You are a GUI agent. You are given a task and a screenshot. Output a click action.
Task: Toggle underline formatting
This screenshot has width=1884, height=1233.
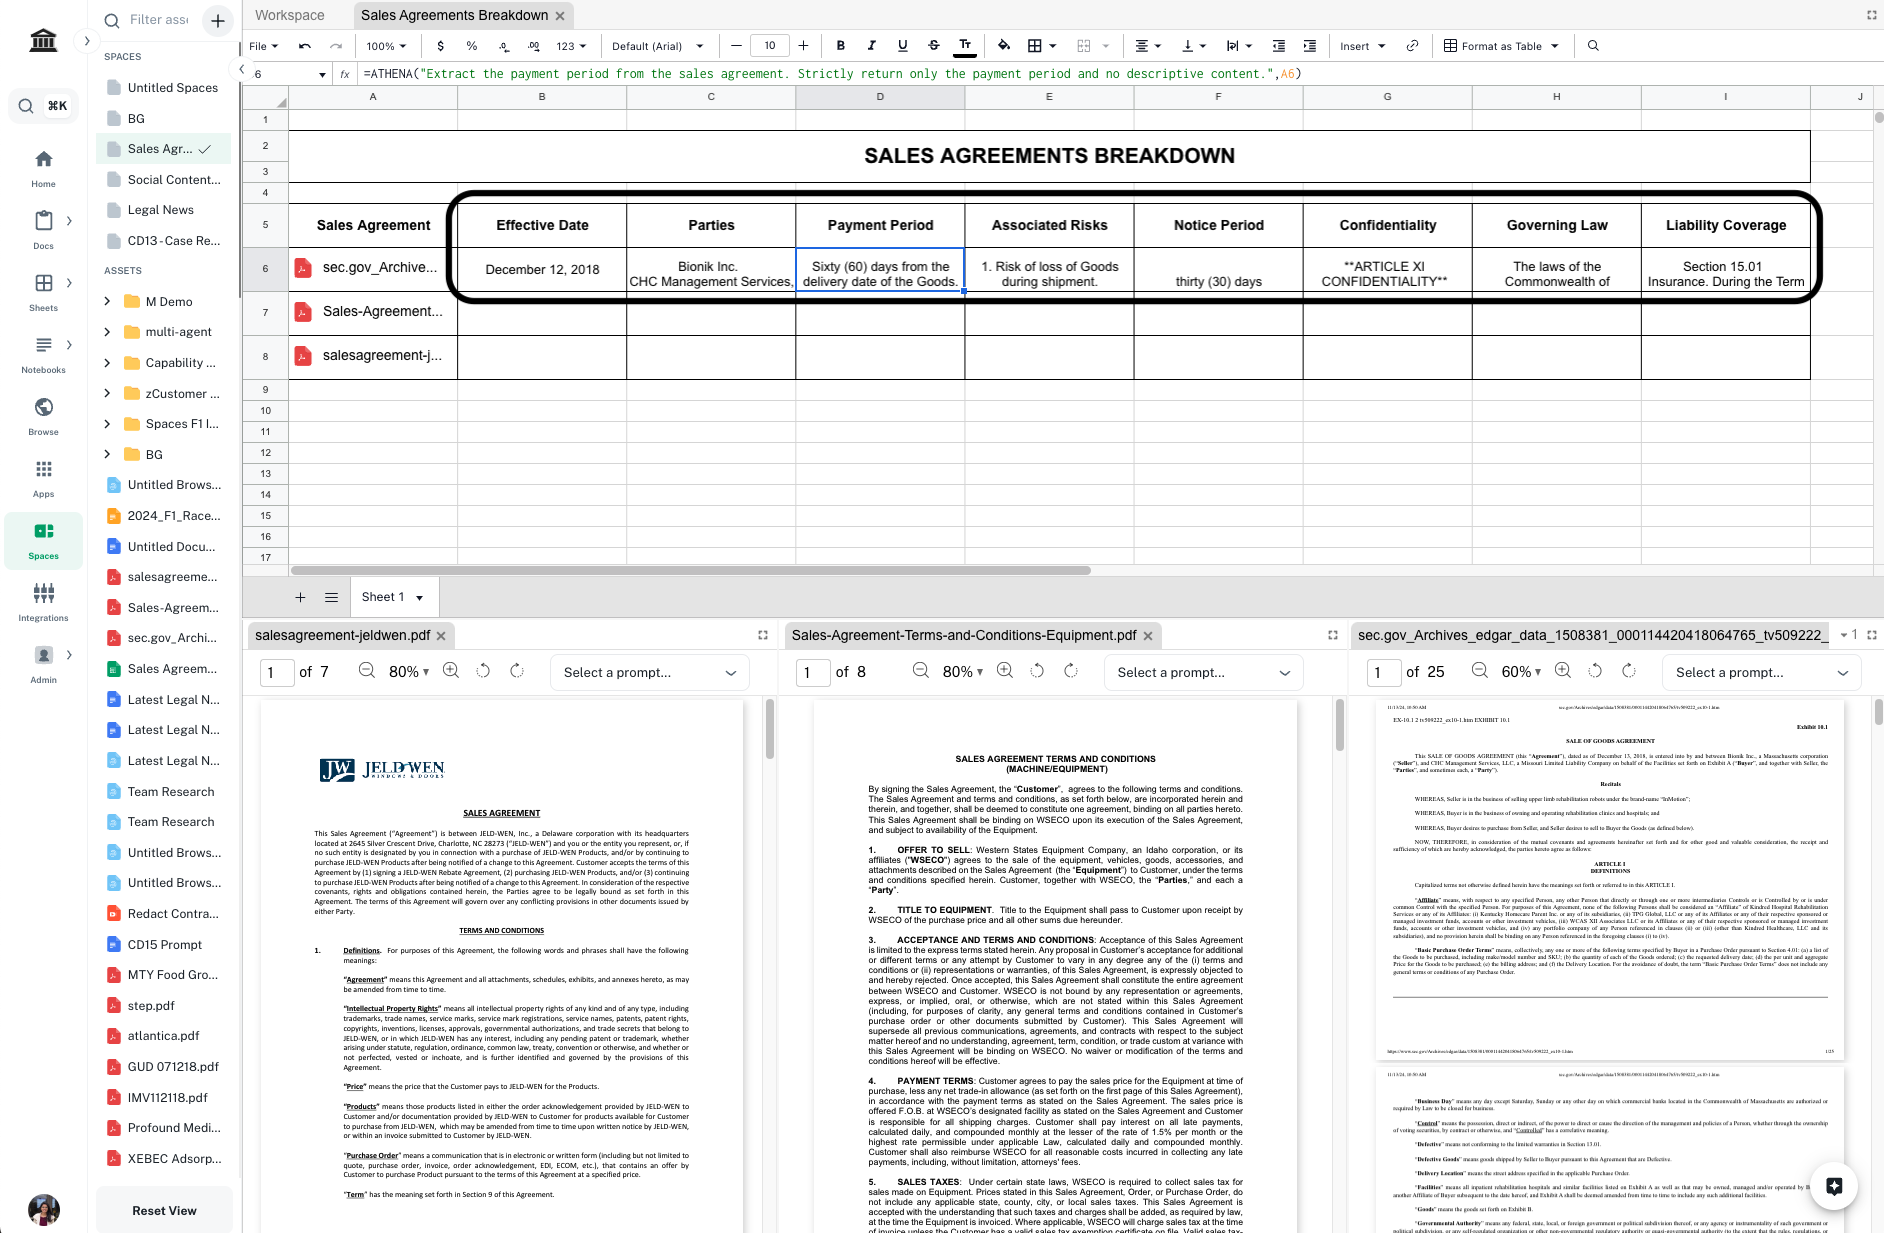point(902,46)
